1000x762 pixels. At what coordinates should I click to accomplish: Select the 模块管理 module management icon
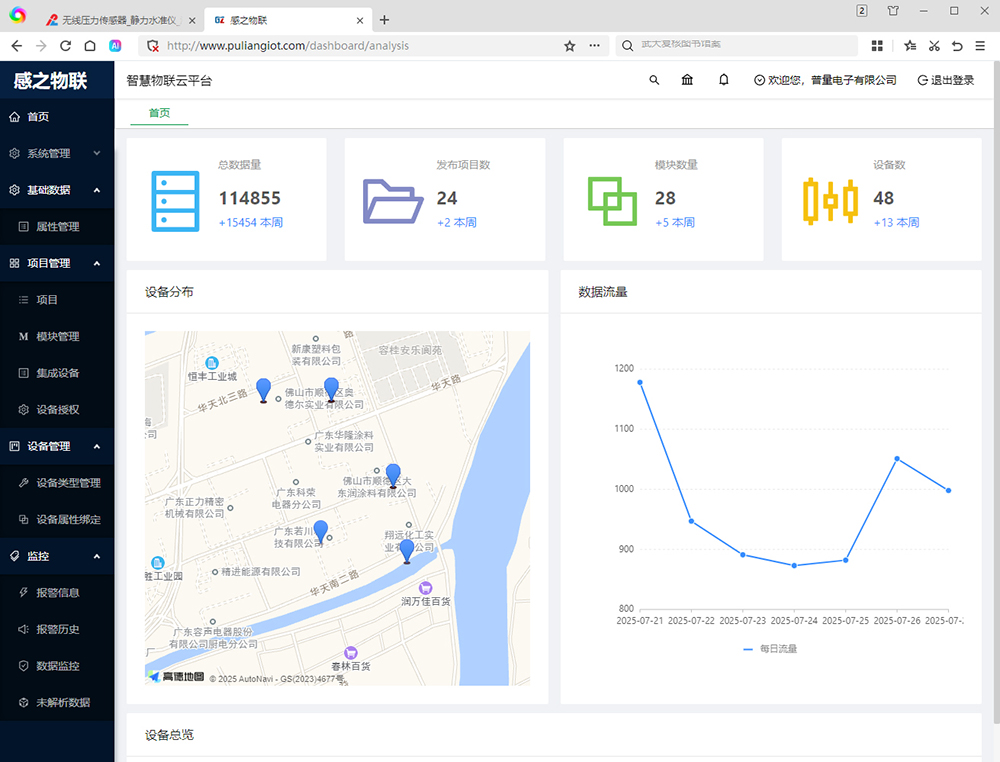pyautogui.click(x=23, y=336)
